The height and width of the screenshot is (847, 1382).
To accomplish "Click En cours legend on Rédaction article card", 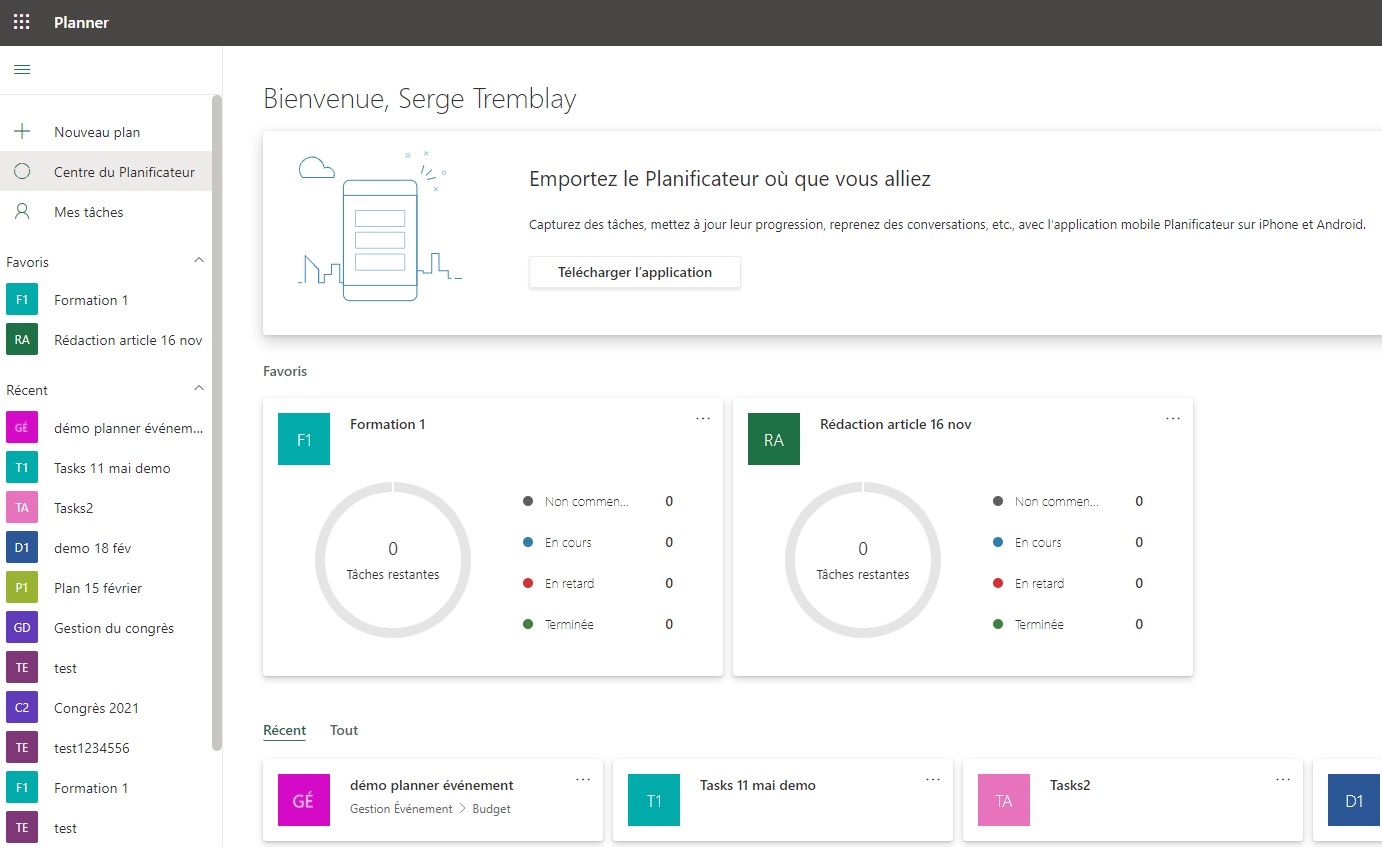I will pos(1038,542).
